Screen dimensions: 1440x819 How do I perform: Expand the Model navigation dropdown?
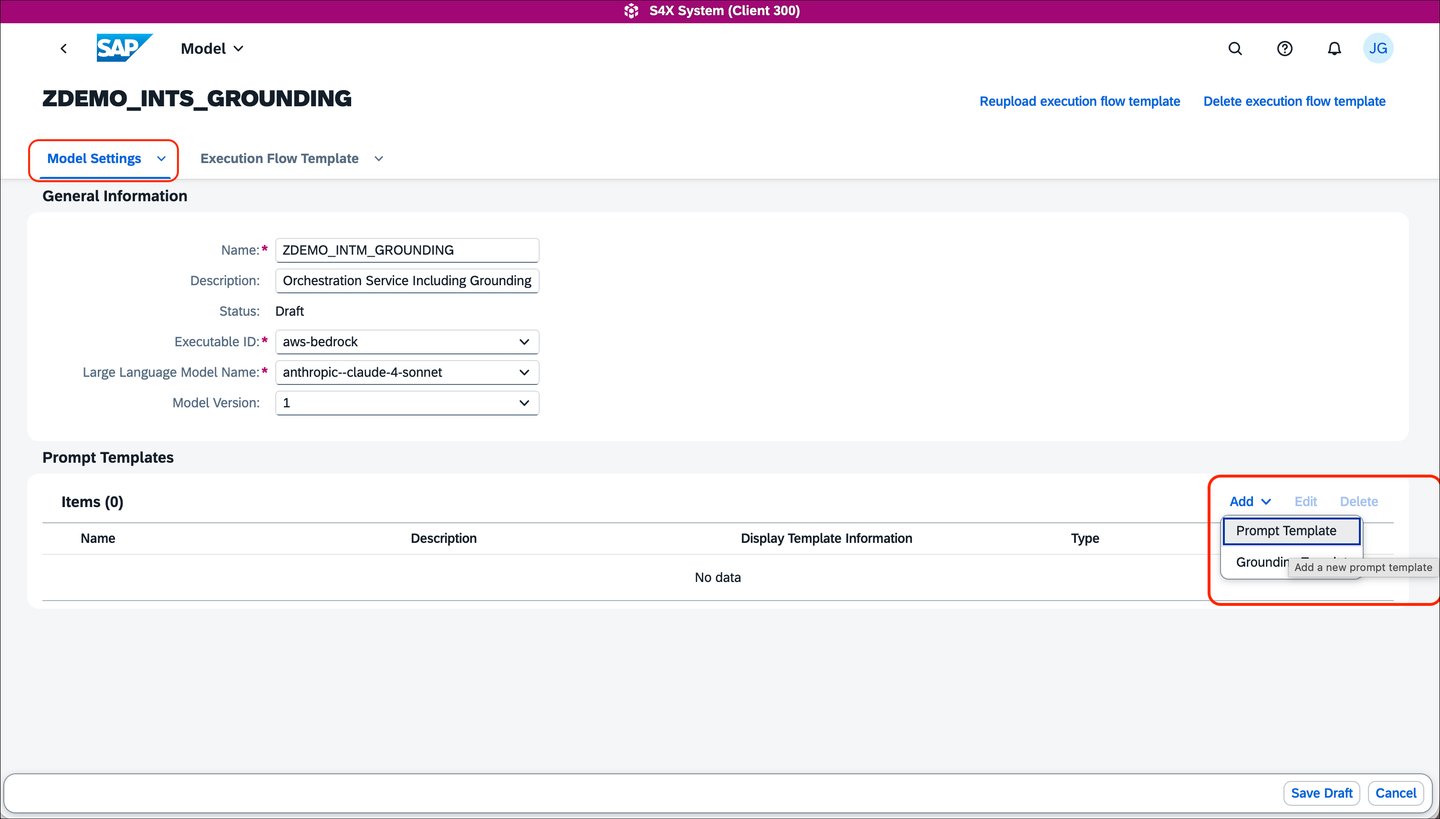(212, 48)
